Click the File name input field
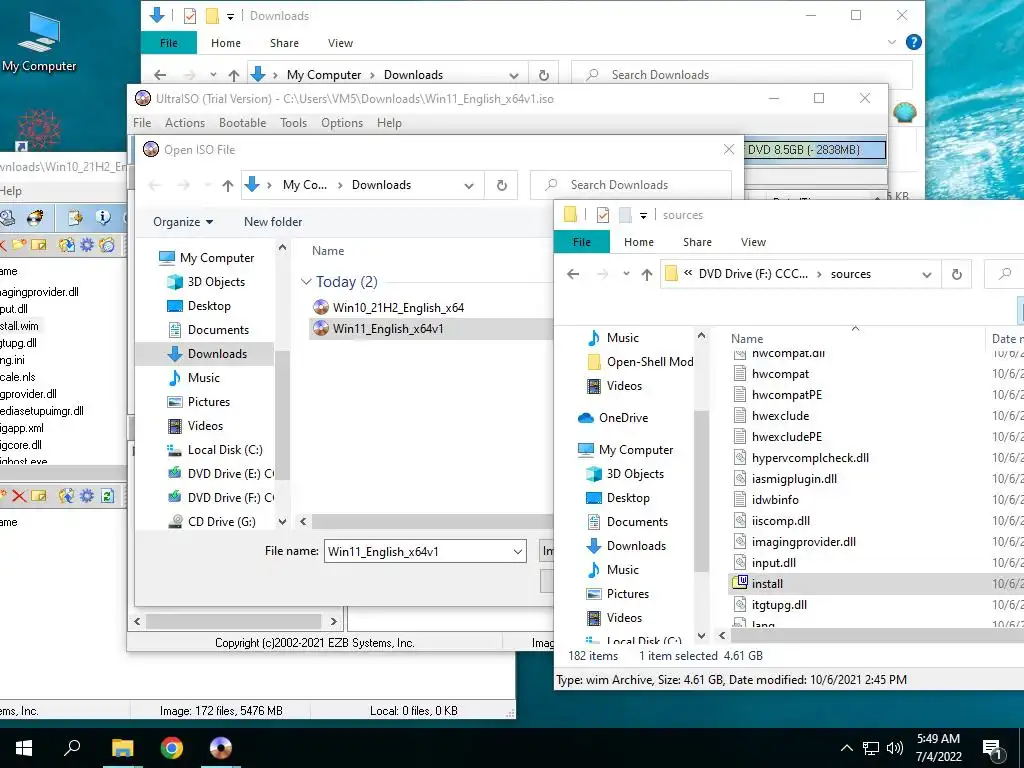The image size is (1024, 768). (425, 552)
